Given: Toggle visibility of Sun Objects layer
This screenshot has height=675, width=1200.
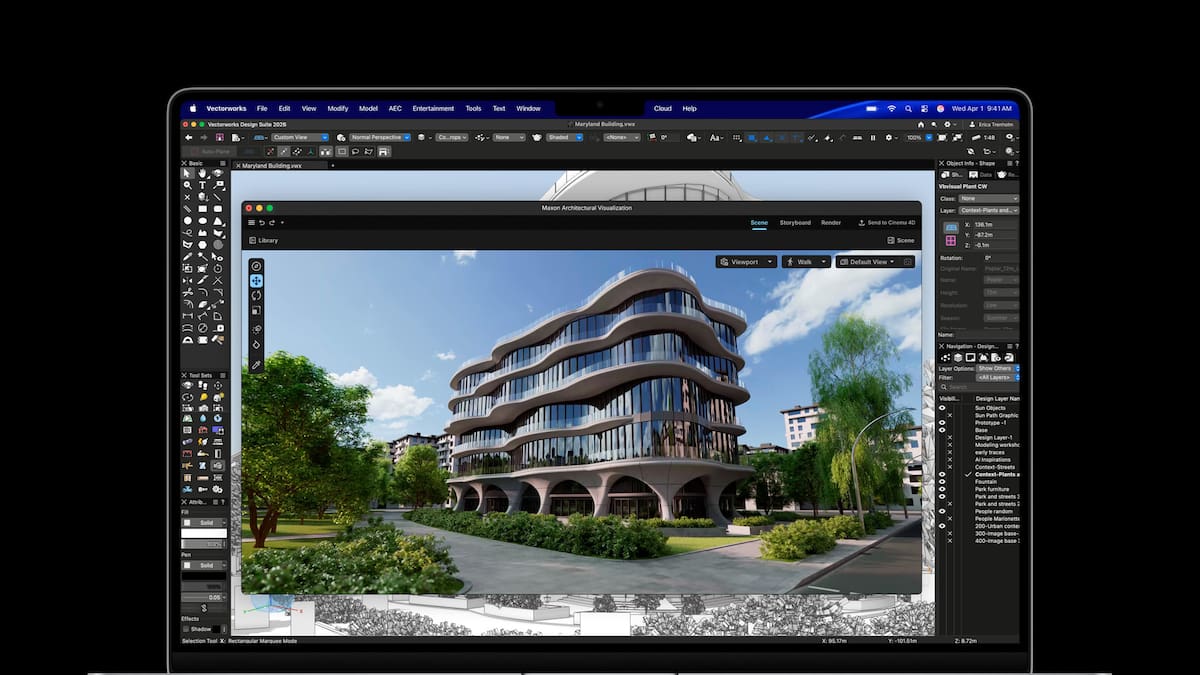Looking at the screenshot, I should pyautogui.click(x=942, y=408).
